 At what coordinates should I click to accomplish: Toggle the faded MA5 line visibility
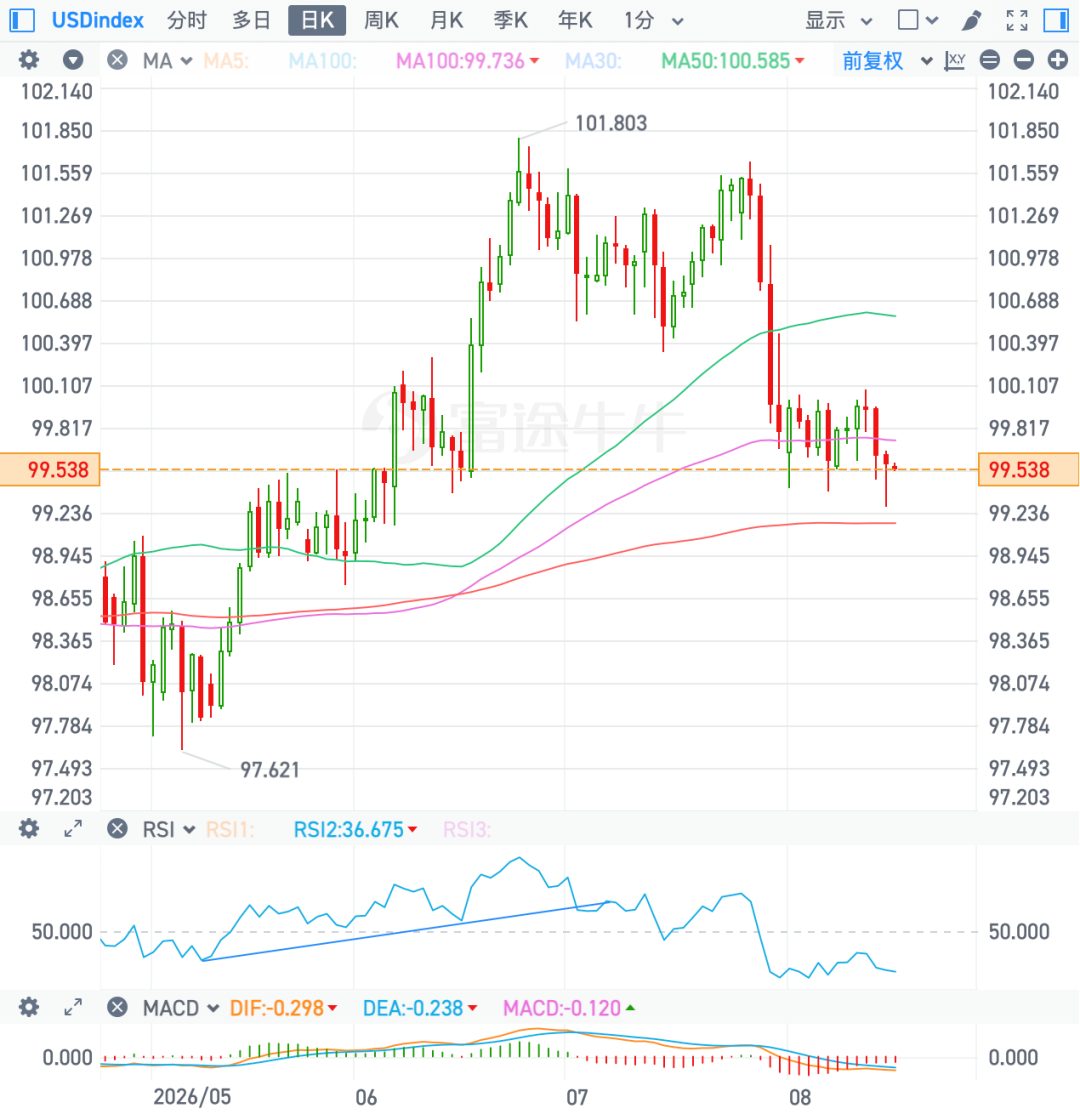point(226,61)
